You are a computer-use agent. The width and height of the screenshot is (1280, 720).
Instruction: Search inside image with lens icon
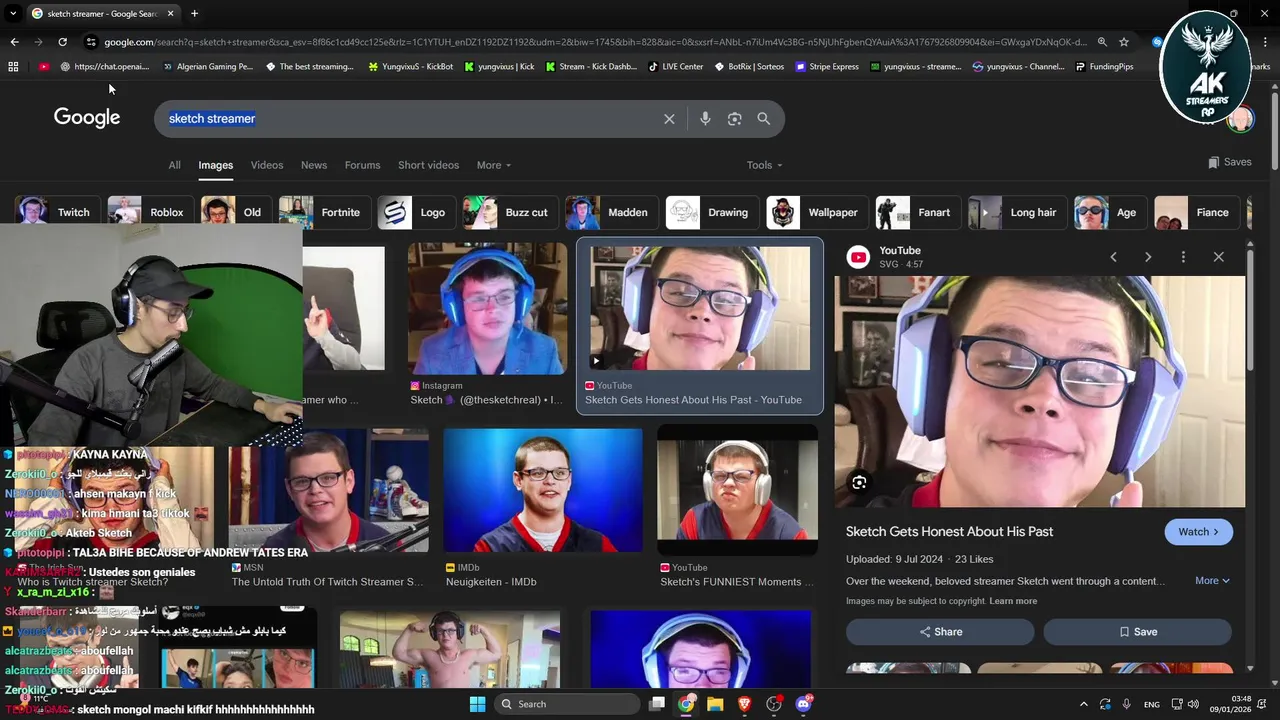[x=859, y=483]
